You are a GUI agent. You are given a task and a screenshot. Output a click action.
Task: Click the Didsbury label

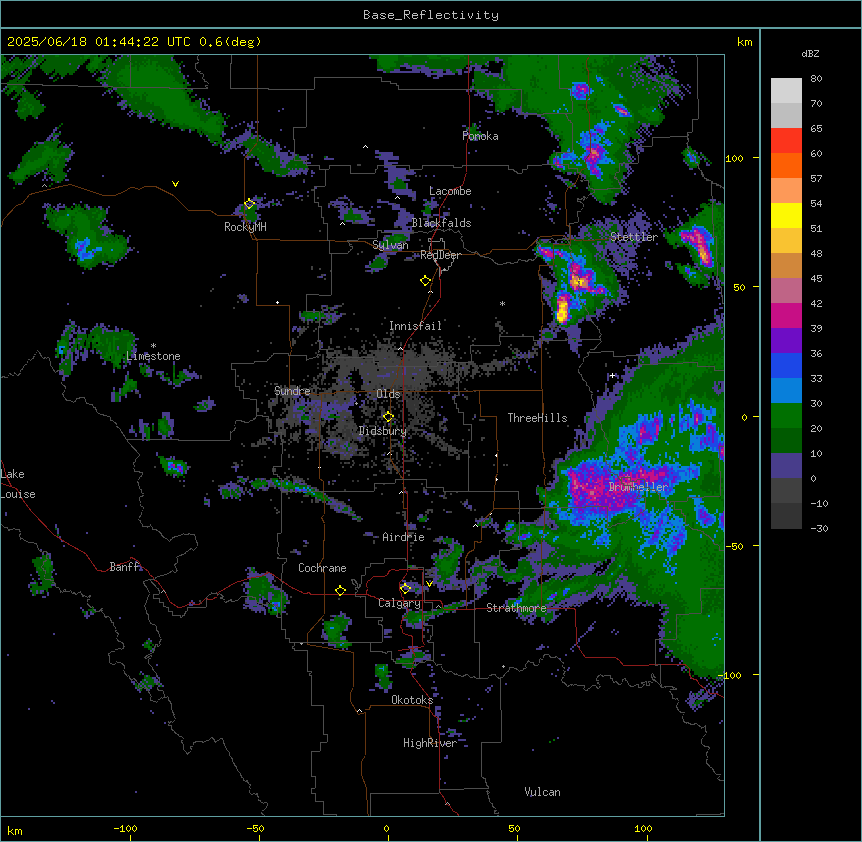[x=383, y=431]
